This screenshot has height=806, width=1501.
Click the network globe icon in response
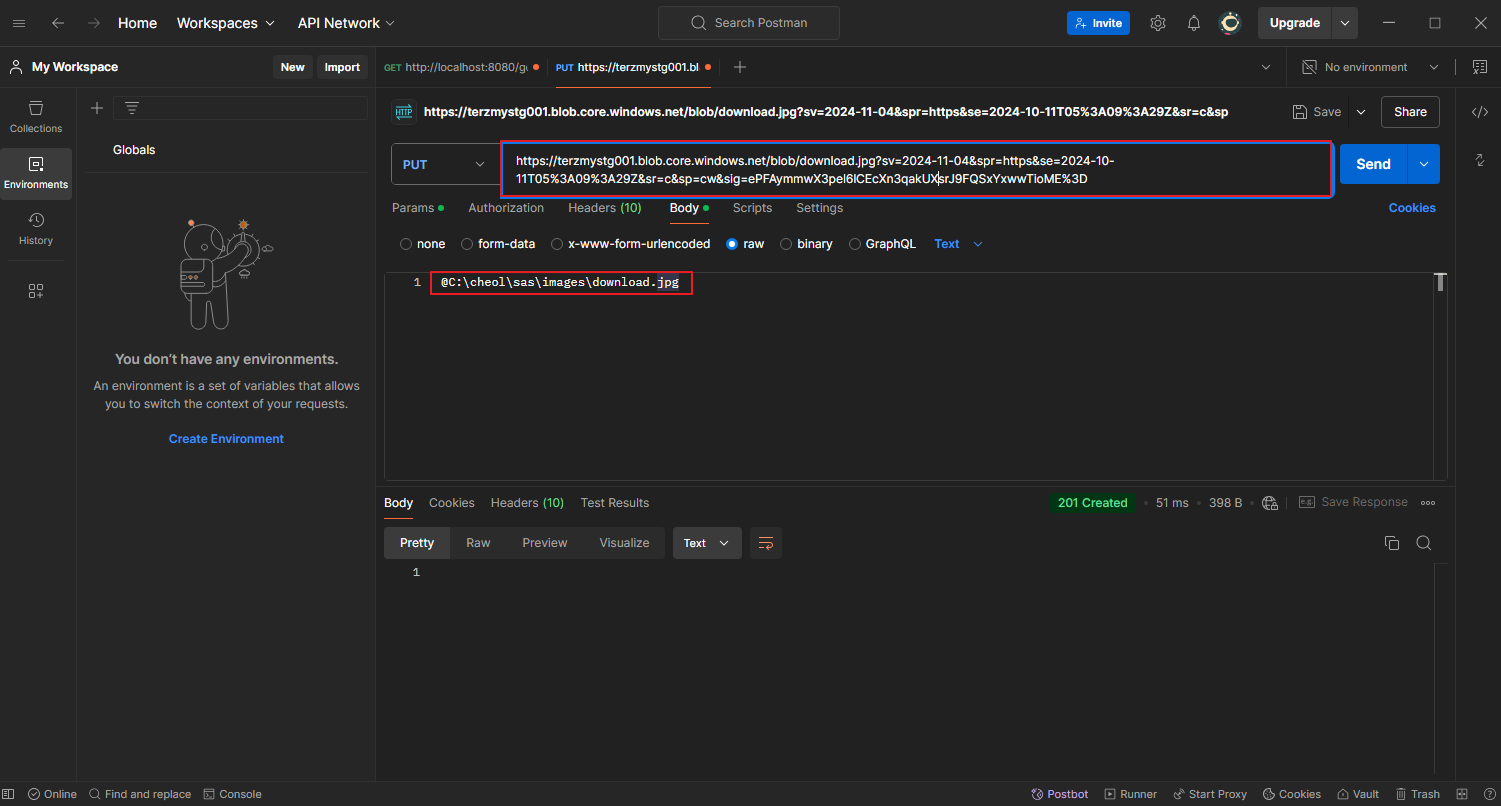1270,503
